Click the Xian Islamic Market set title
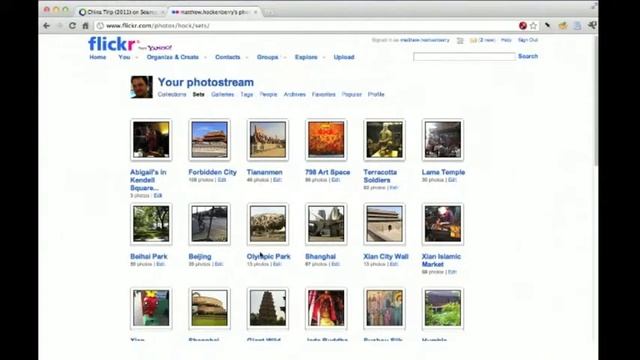The image size is (640, 360). point(441,260)
